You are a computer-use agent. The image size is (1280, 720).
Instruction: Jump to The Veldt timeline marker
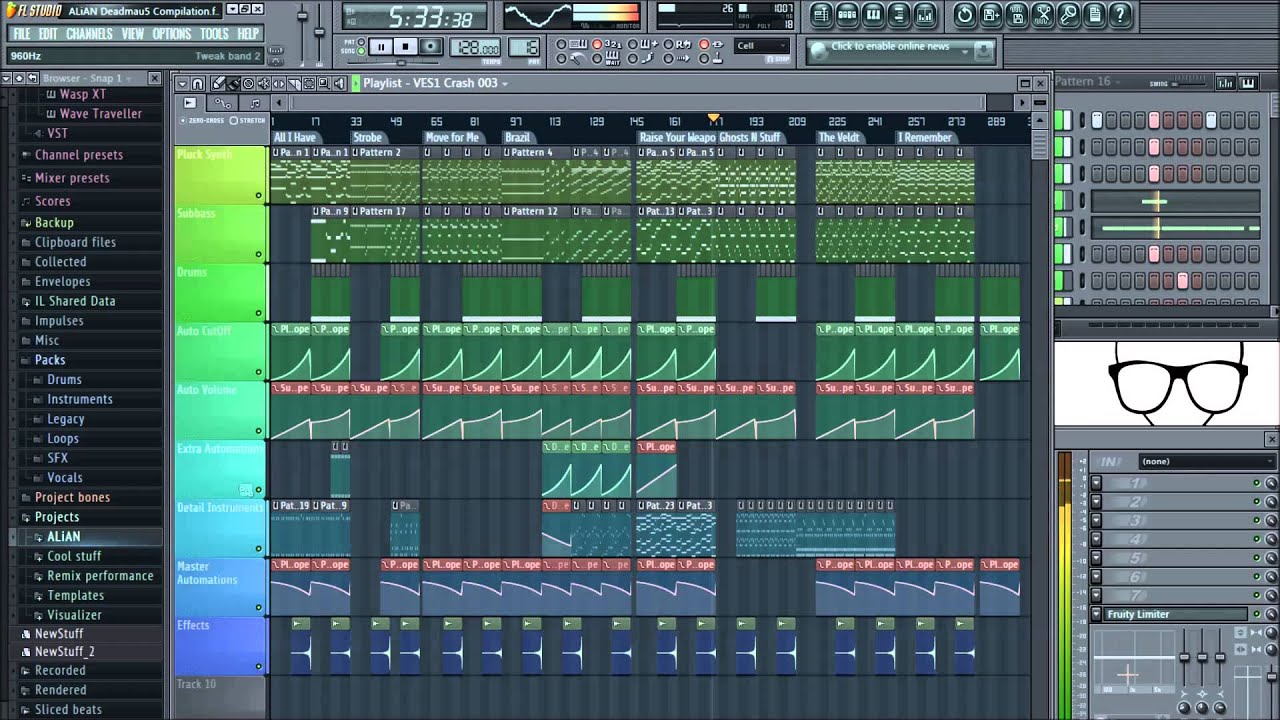838,138
